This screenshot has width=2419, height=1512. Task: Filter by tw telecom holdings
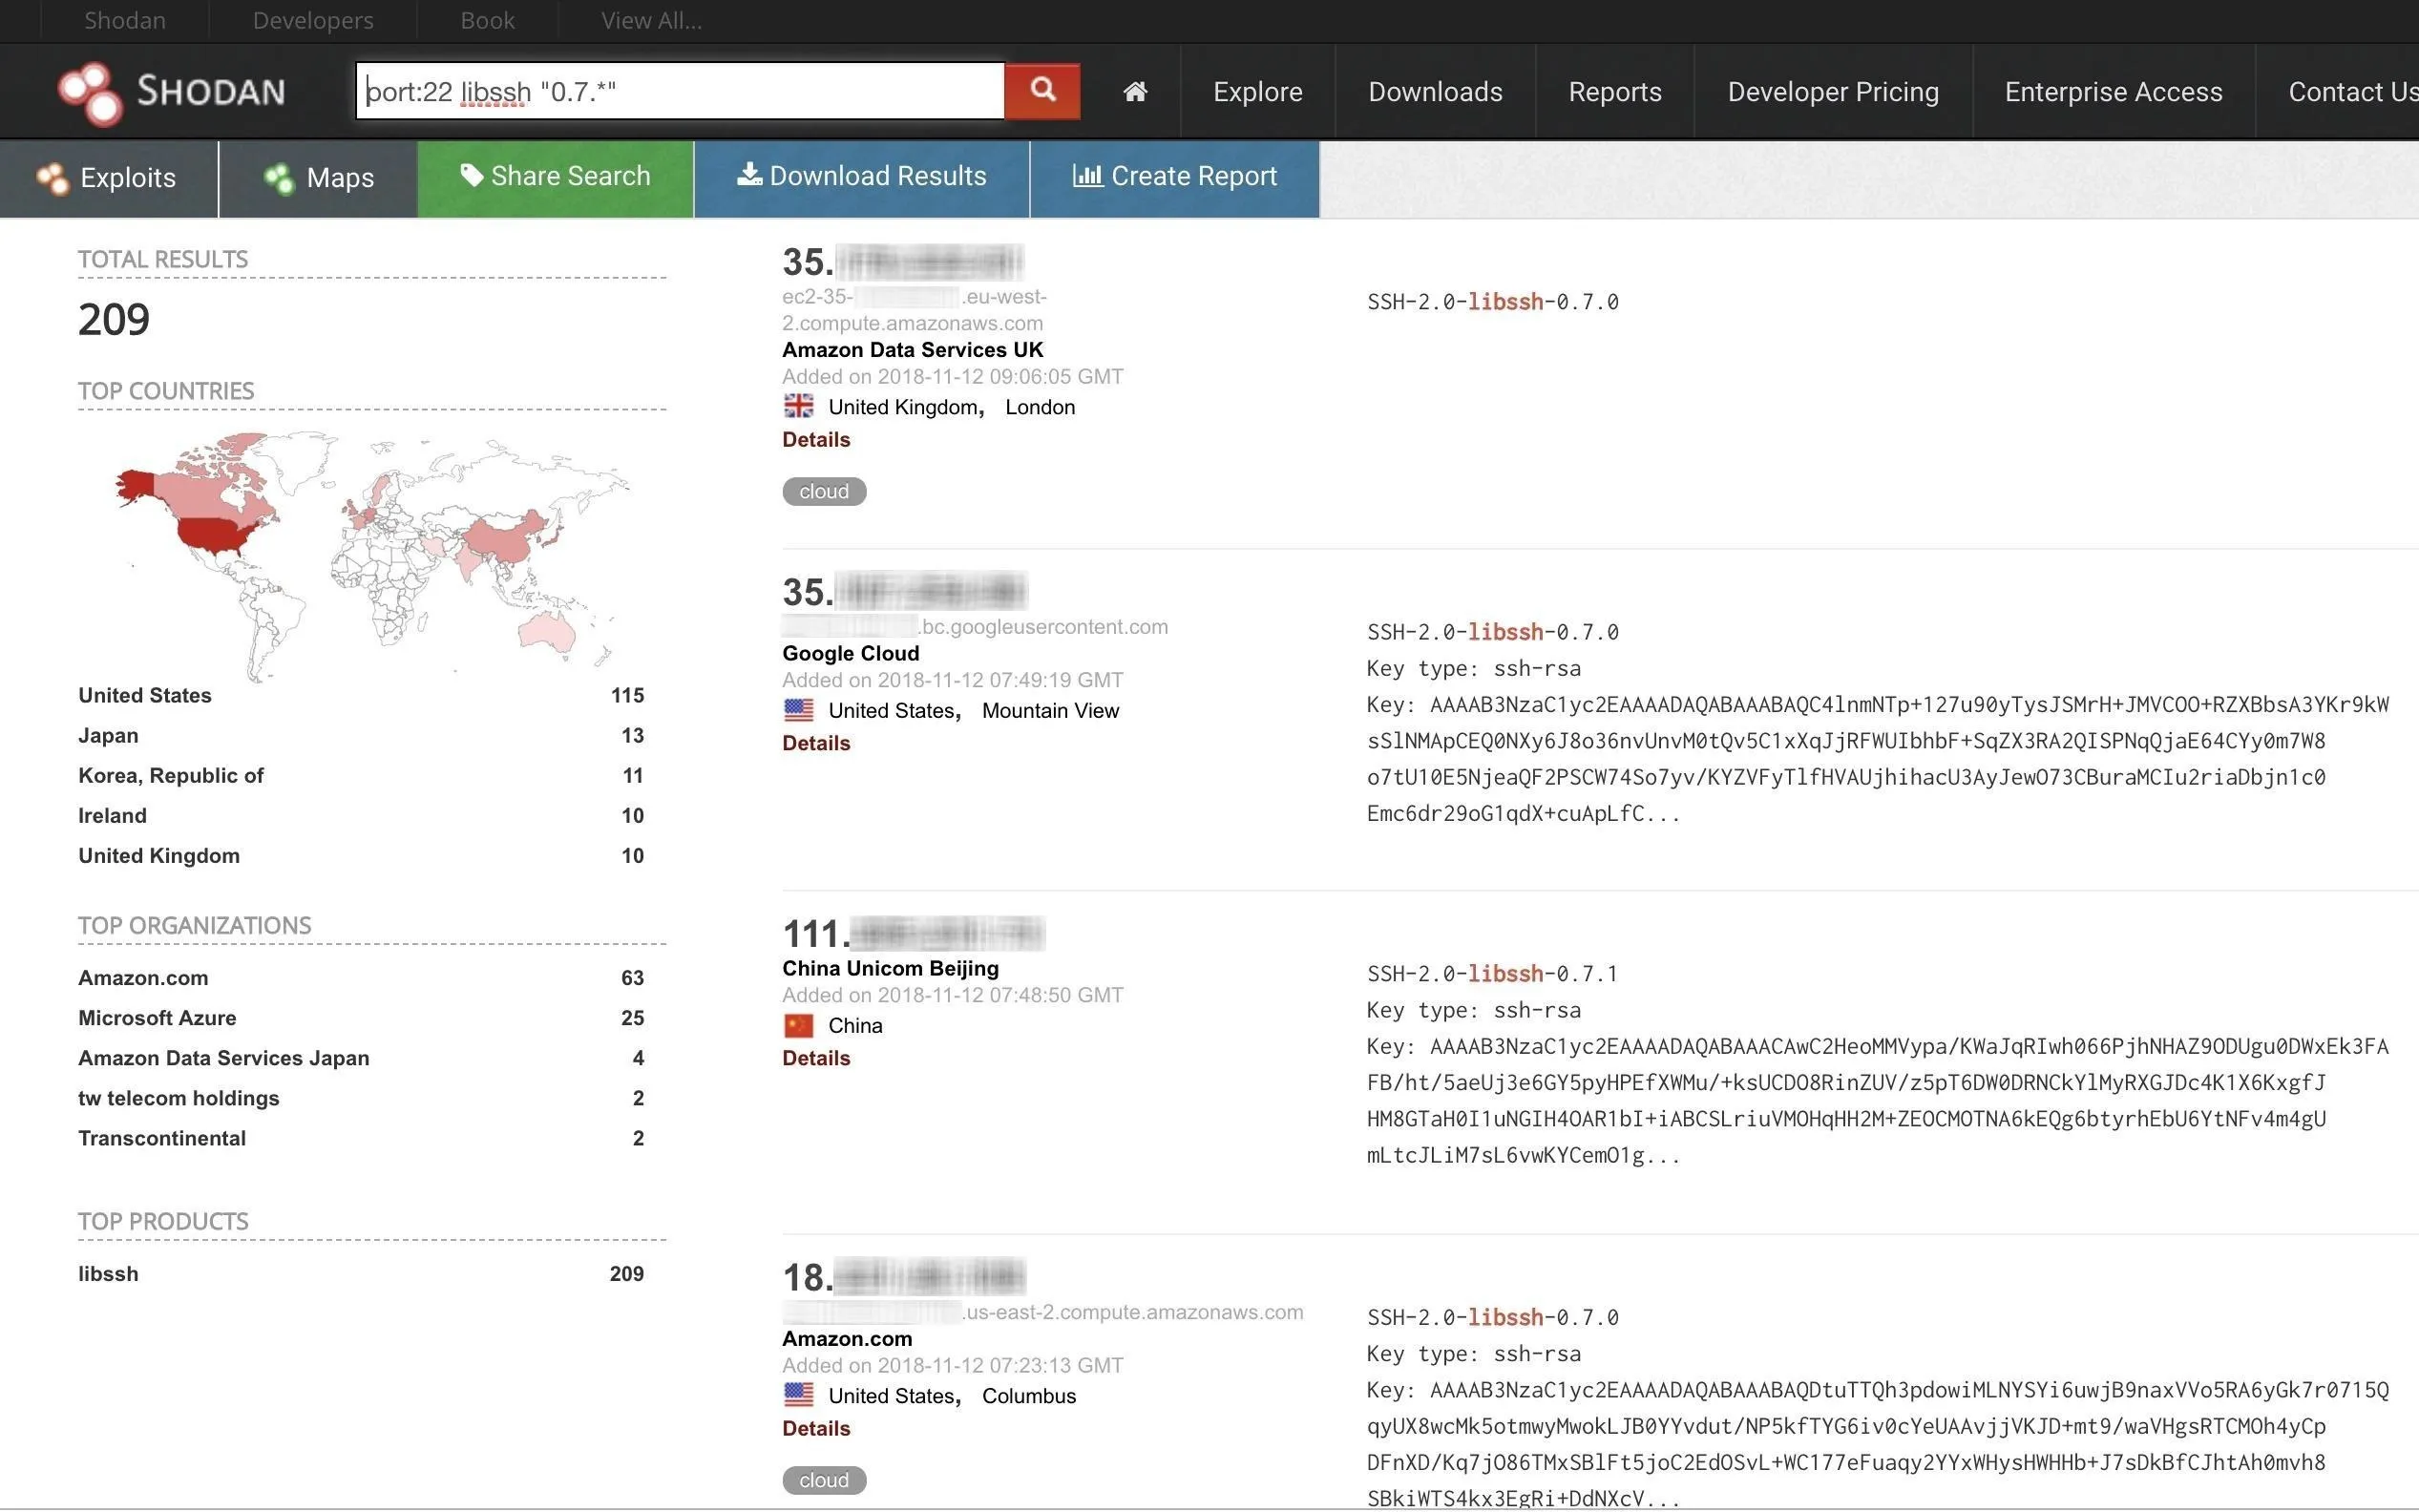point(179,1097)
